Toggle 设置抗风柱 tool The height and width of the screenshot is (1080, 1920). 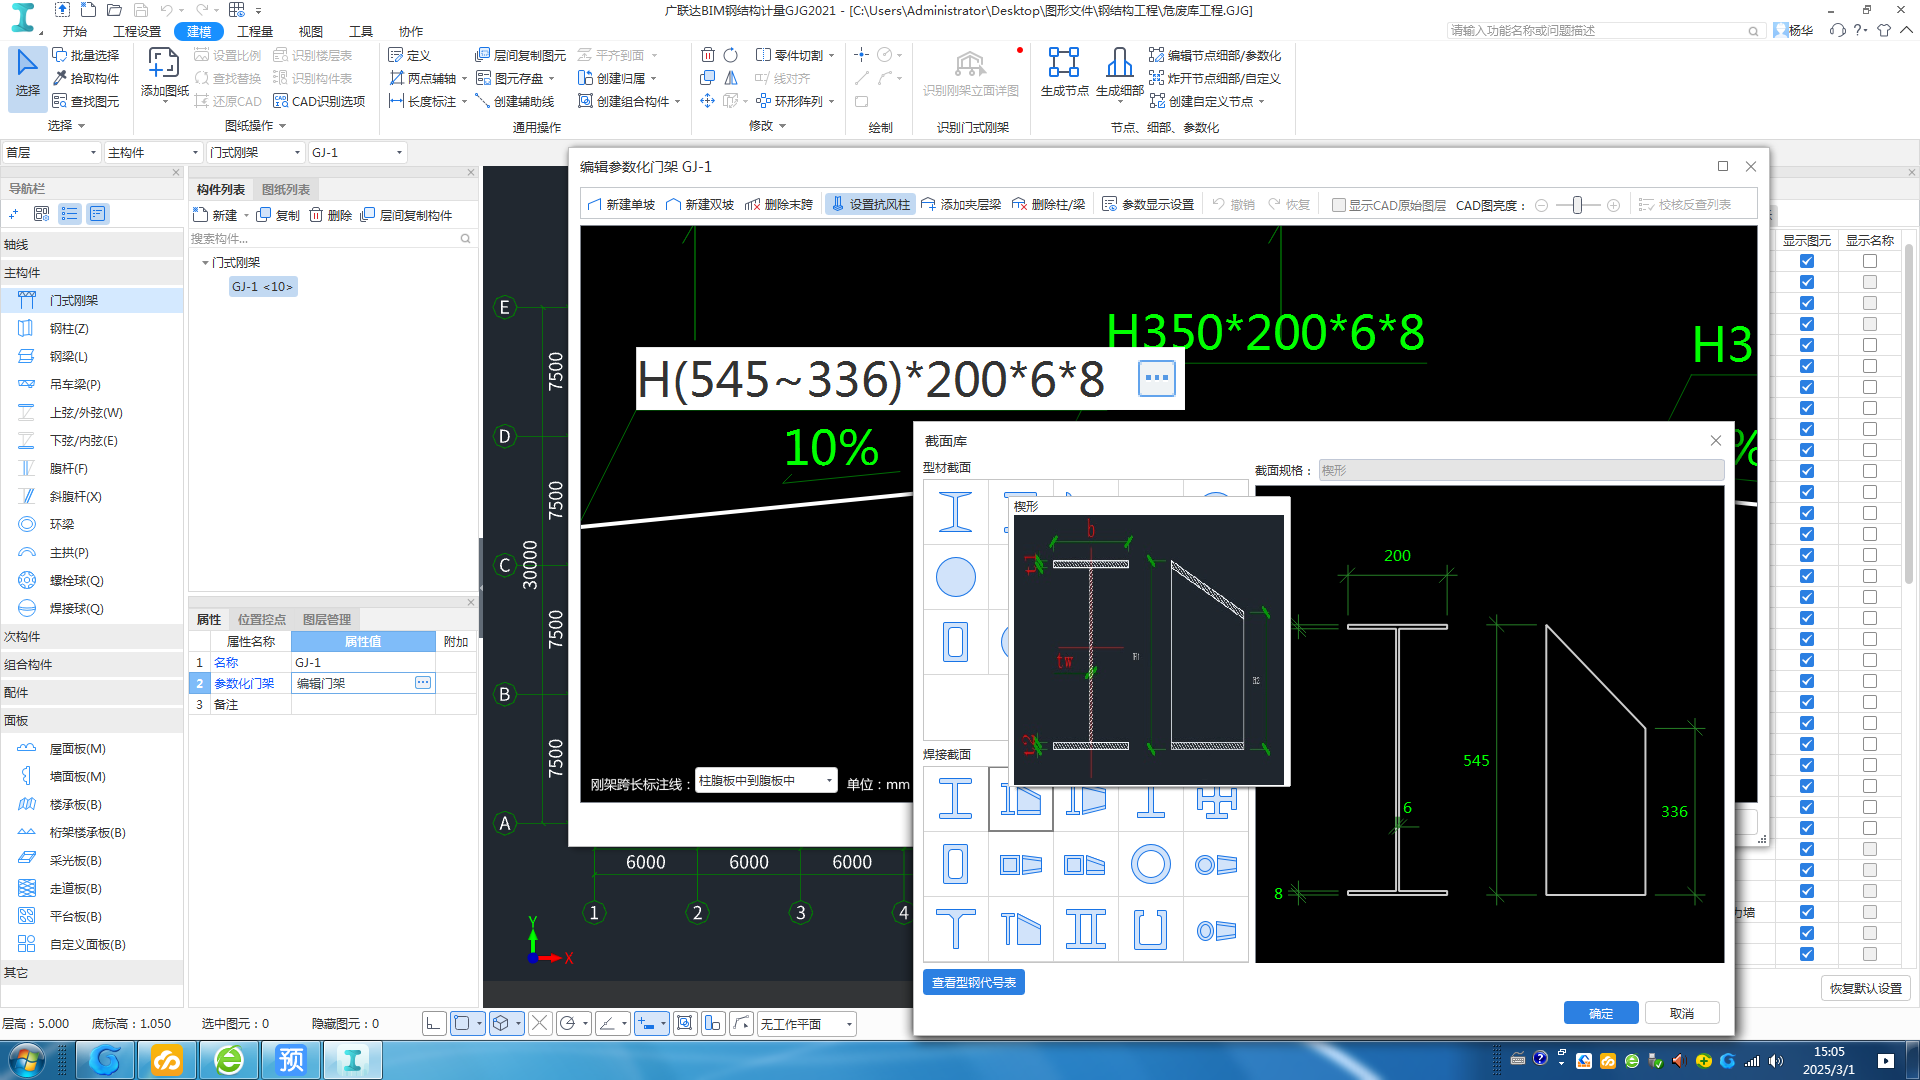(x=870, y=204)
